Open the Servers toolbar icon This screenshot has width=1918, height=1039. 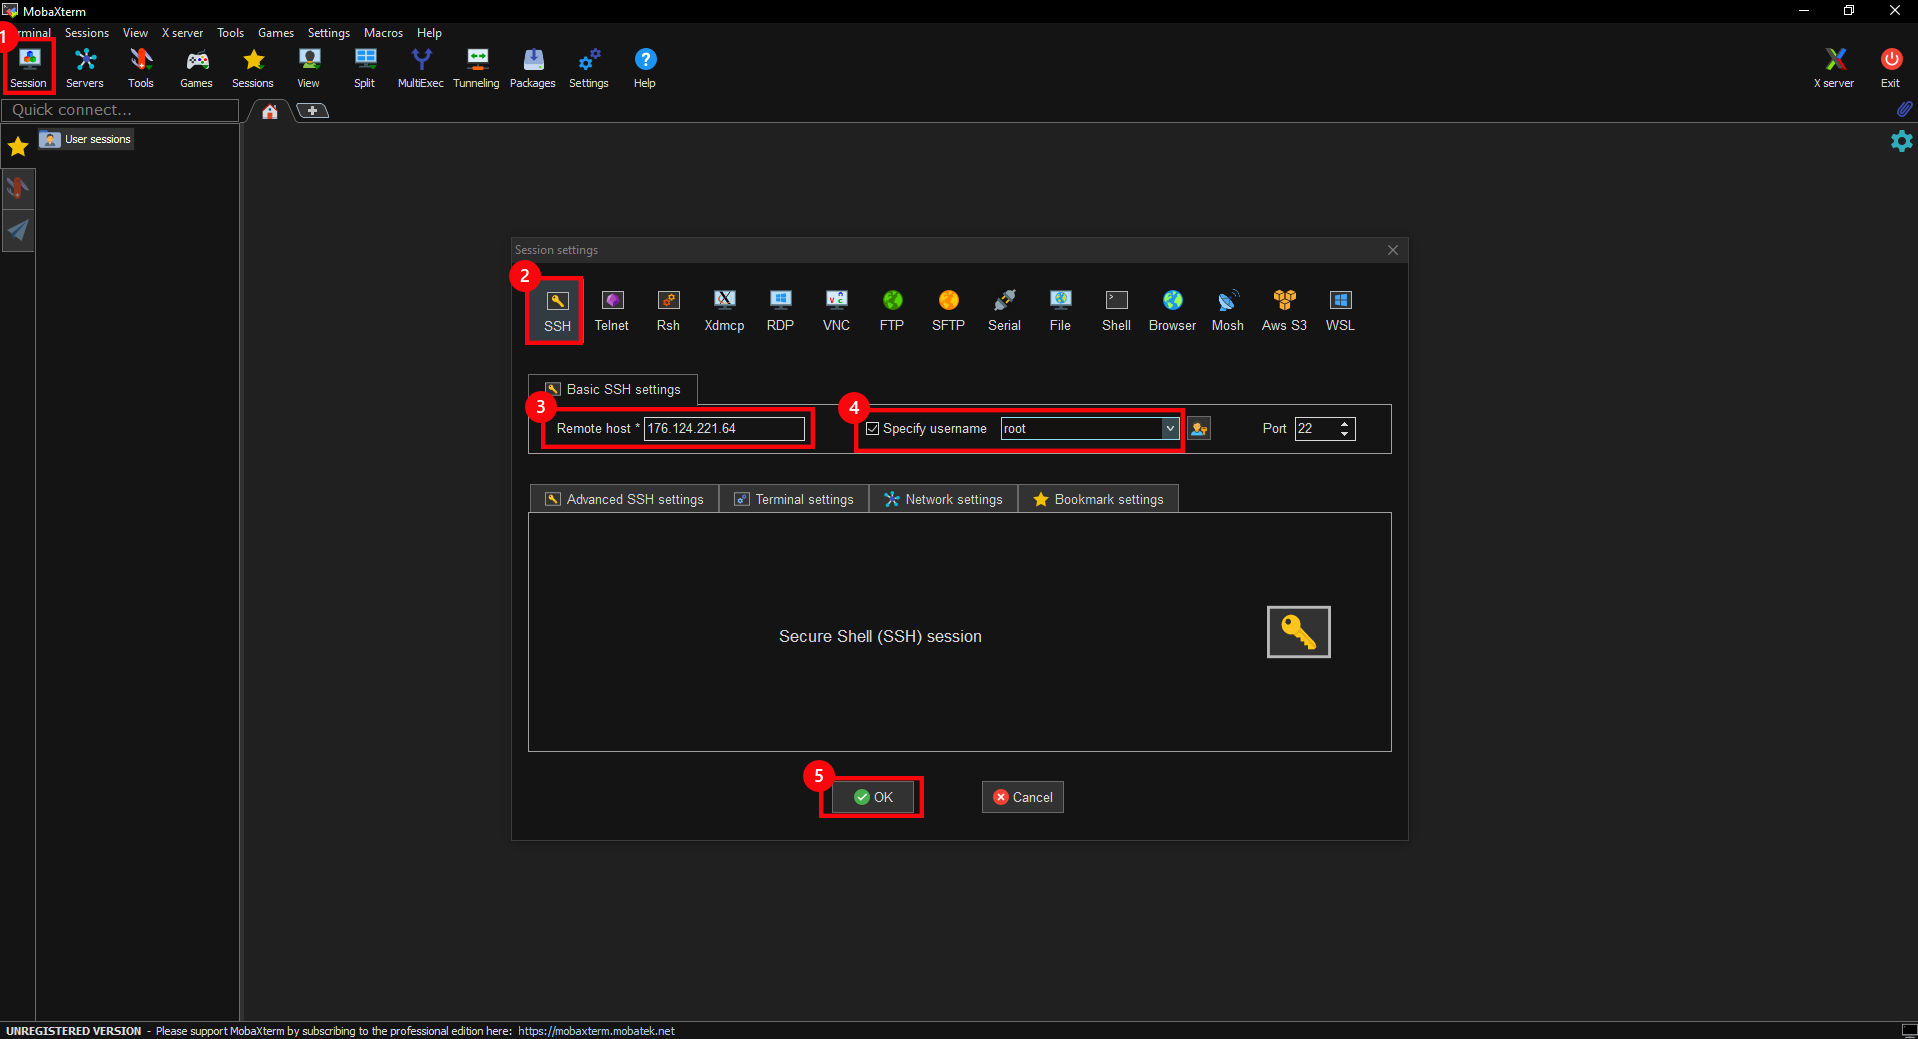(x=85, y=67)
